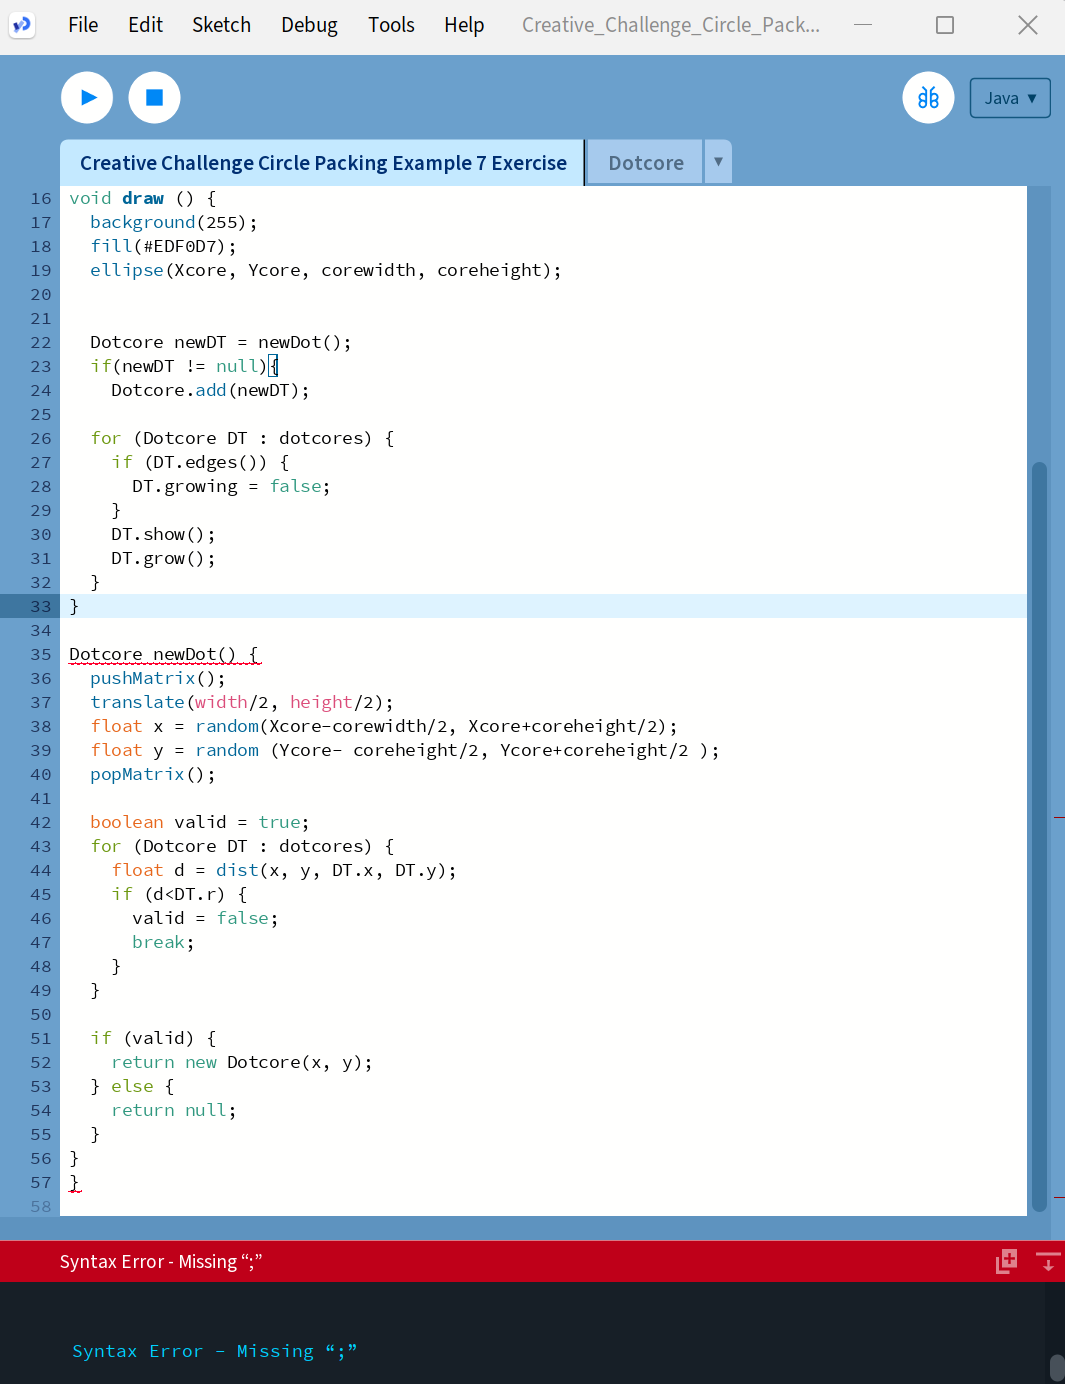Screen dimensions: 1065x1384
Task: Click the 'if (d<DT.r) {' line
Action: click(x=179, y=894)
